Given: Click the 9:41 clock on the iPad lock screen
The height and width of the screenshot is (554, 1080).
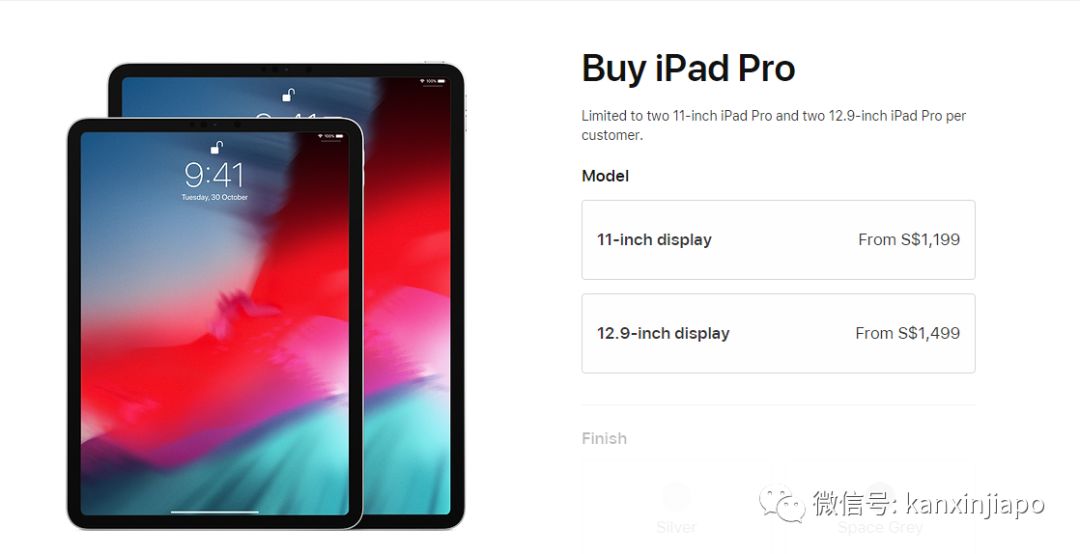Looking at the screenshot, I should 214,175.
